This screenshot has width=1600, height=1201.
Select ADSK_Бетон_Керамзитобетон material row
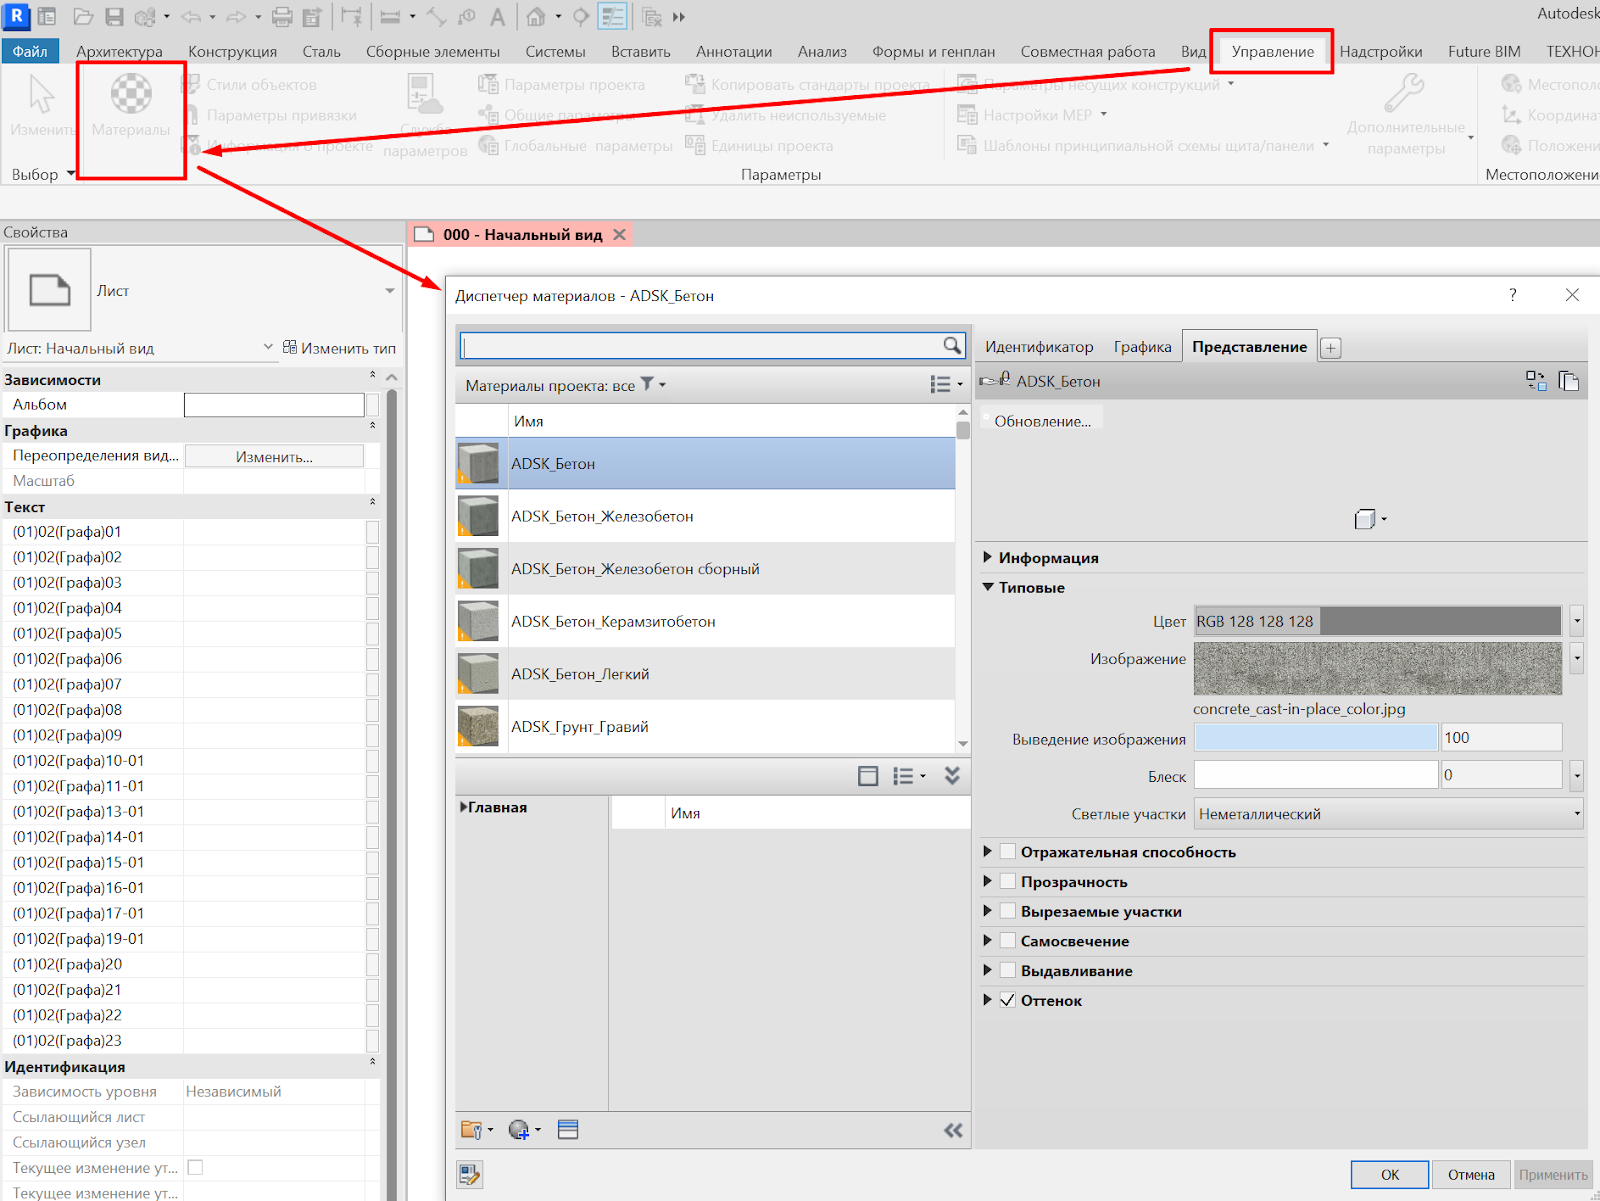click(x=705, y=621)
